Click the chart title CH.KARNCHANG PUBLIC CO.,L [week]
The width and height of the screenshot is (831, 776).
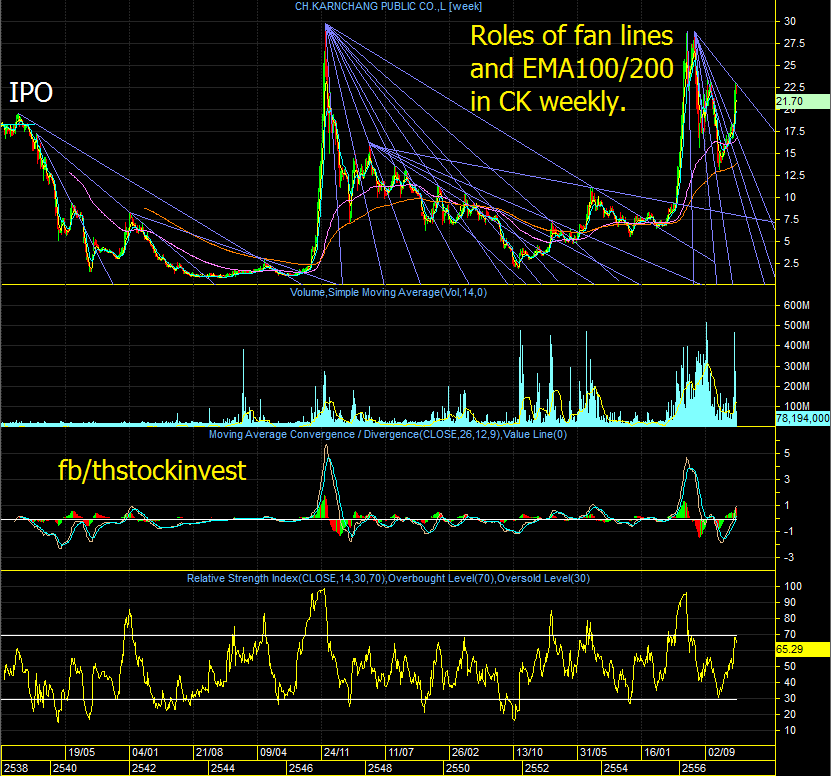[388, 6]
